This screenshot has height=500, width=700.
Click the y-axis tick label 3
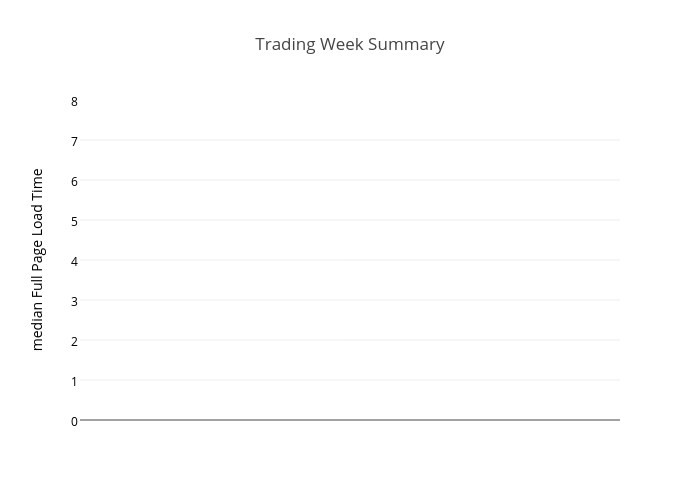74,301
